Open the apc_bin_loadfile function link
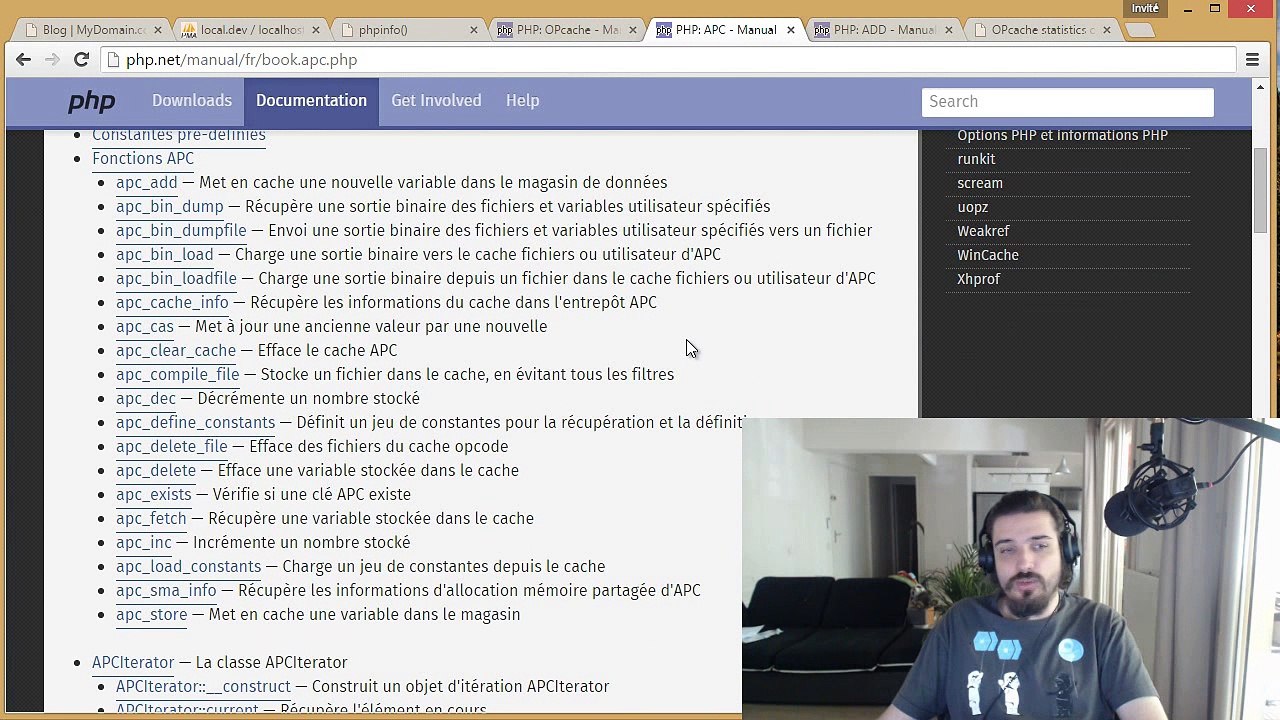Screen dimensions: 1280x720 tap(176, 279)
